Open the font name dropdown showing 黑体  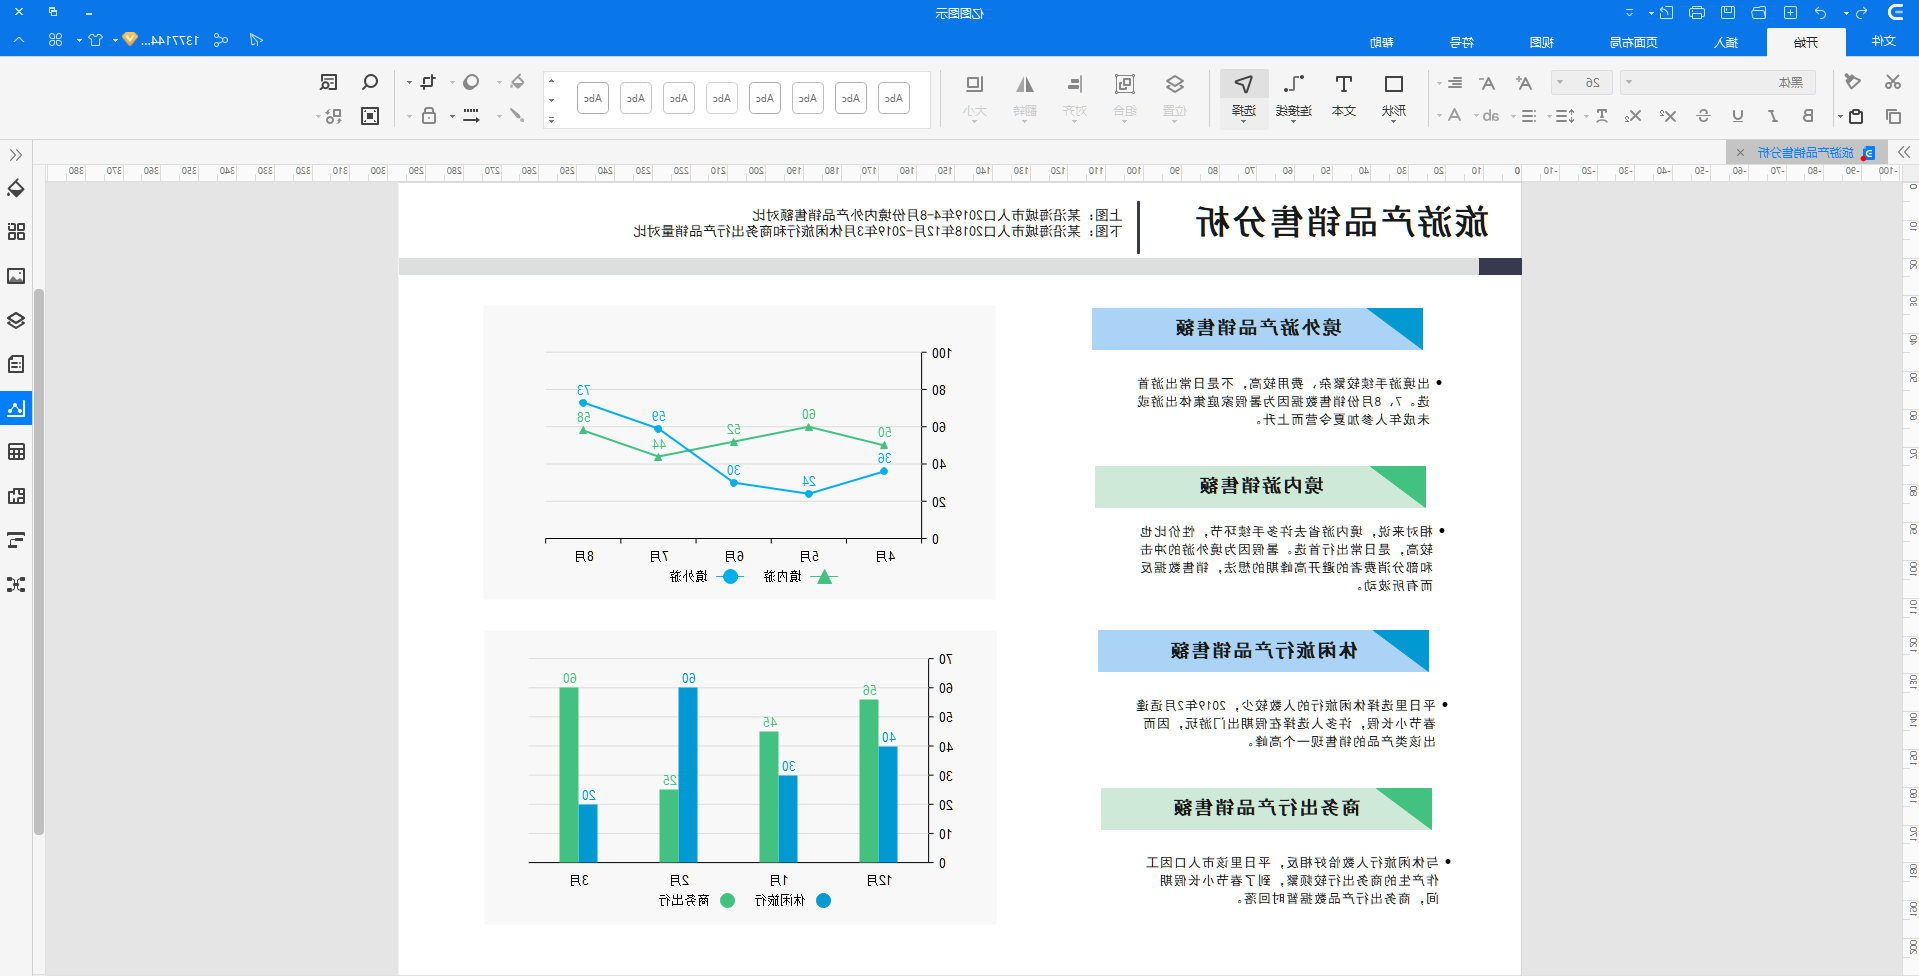(x=1718, y=82)
